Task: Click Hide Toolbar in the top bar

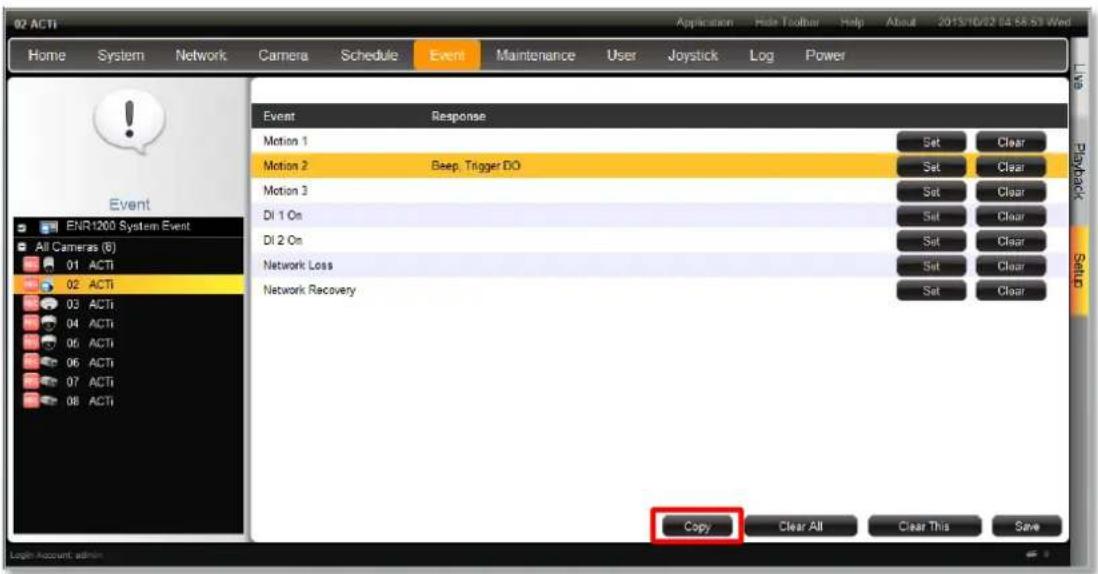Action: coord(786,22)
